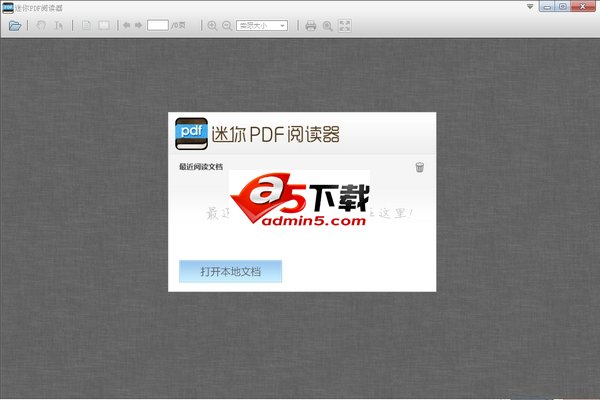600x400 pixels.
Task: Switch to two-page book view
Action: (104, 26)
